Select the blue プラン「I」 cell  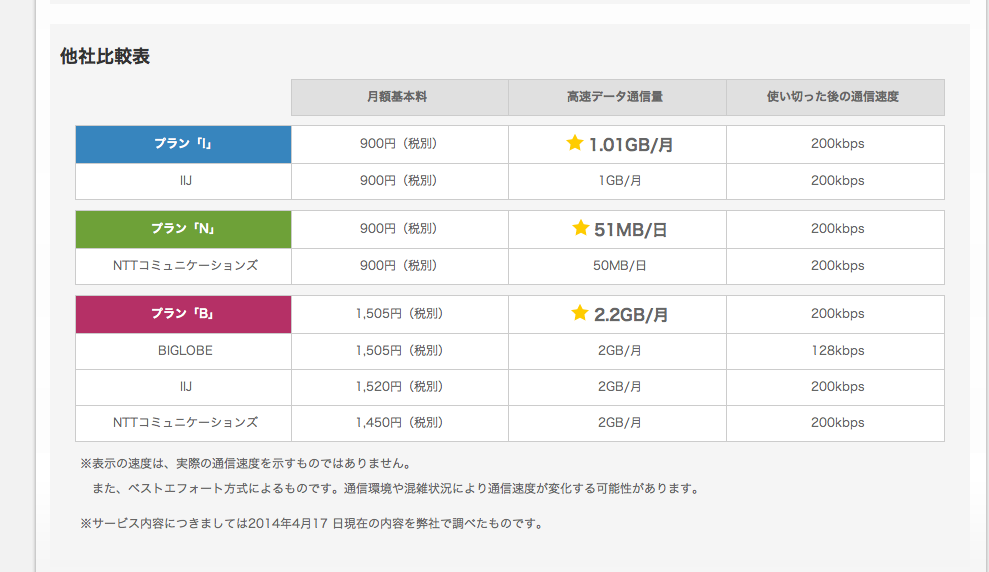tap(183, 144)
